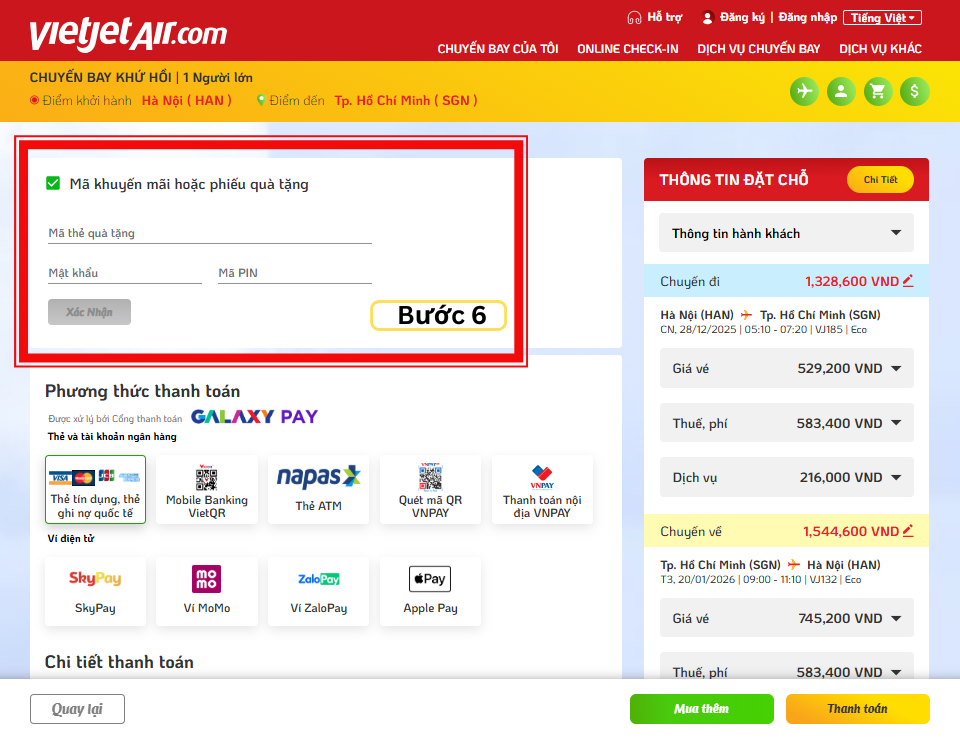Click the Quay lại back button
This screenshot has width=960, height=738.
click(77, 709)
